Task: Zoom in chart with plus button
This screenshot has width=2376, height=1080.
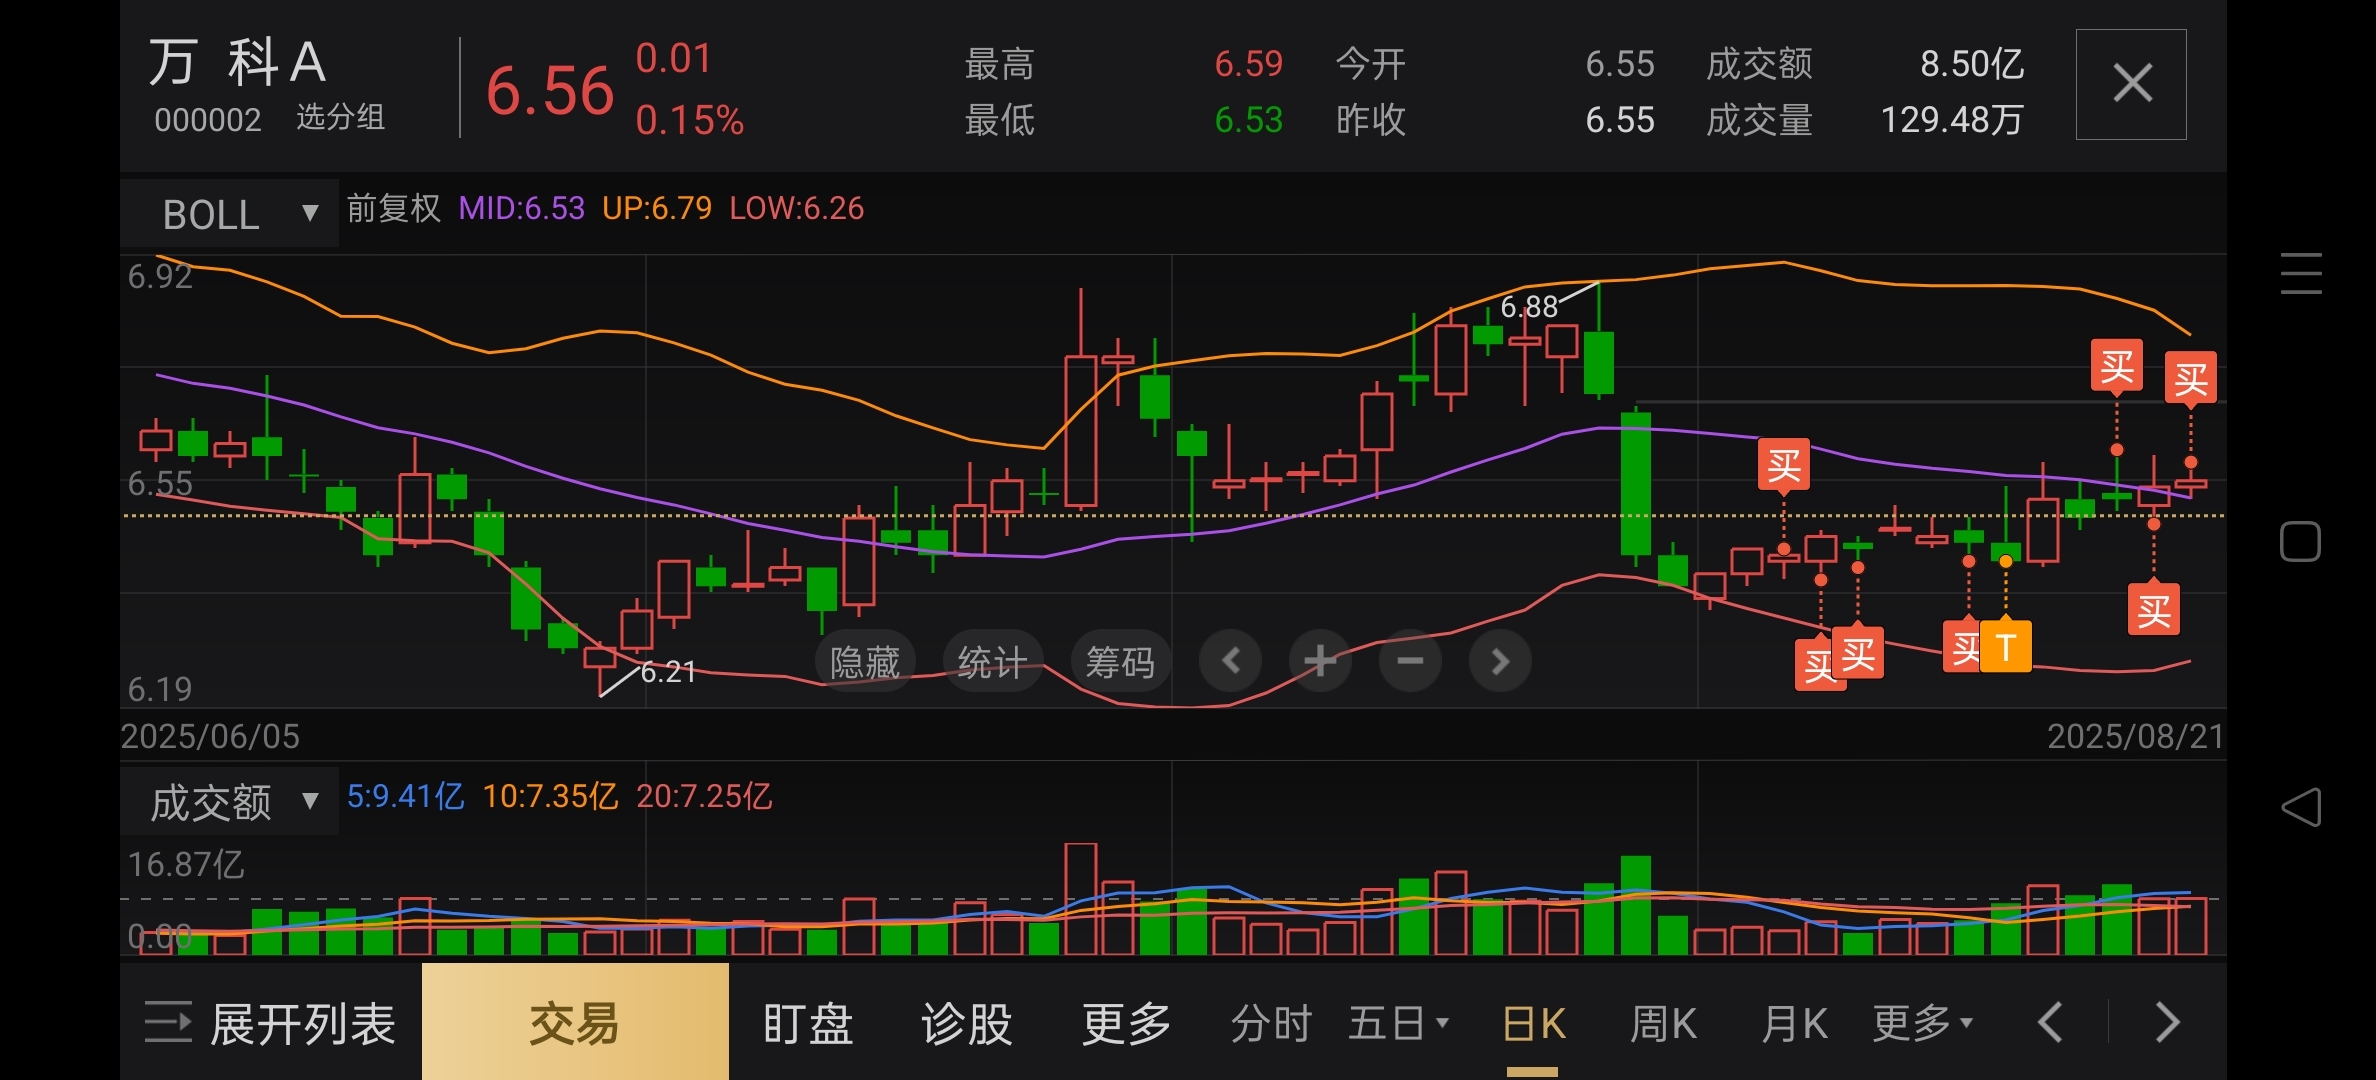Action: [1320, 661]
